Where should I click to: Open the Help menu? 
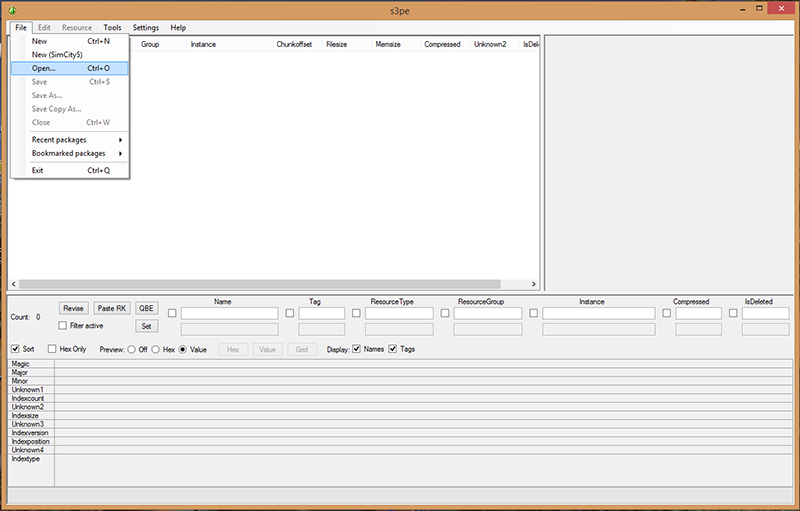[178, 28]
